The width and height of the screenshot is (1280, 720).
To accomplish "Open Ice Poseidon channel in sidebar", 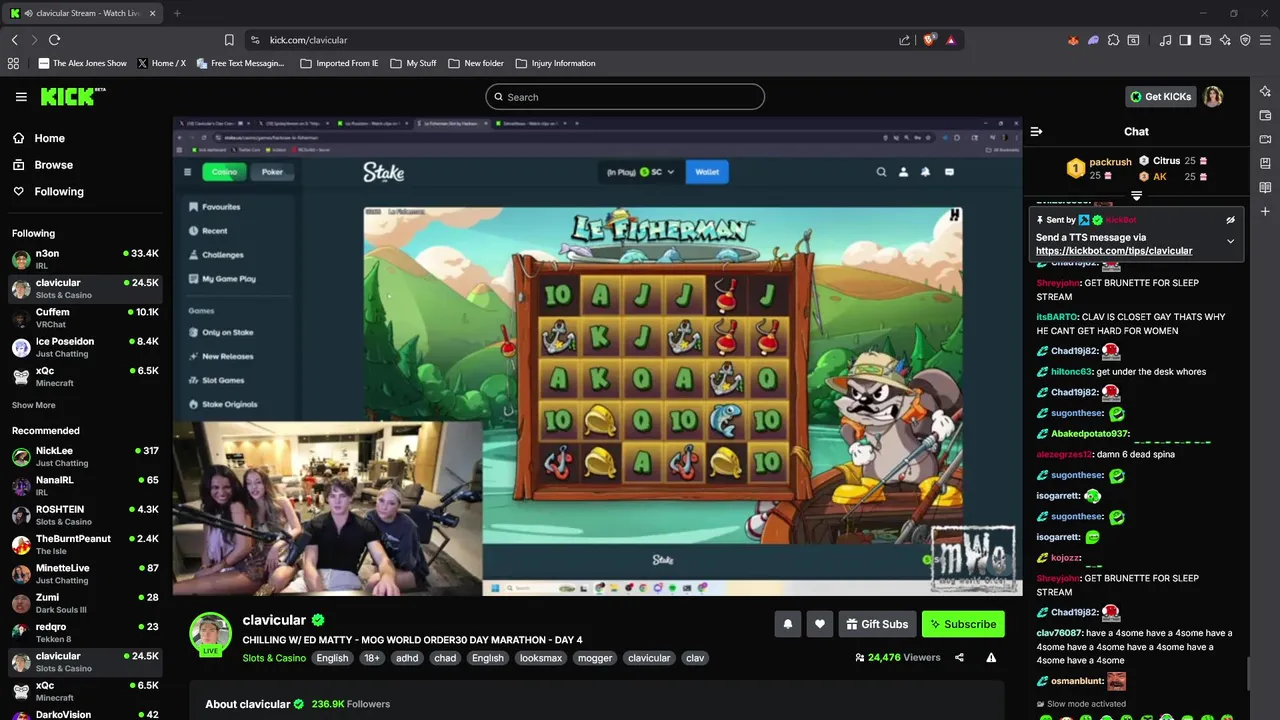I will point(85,347).
